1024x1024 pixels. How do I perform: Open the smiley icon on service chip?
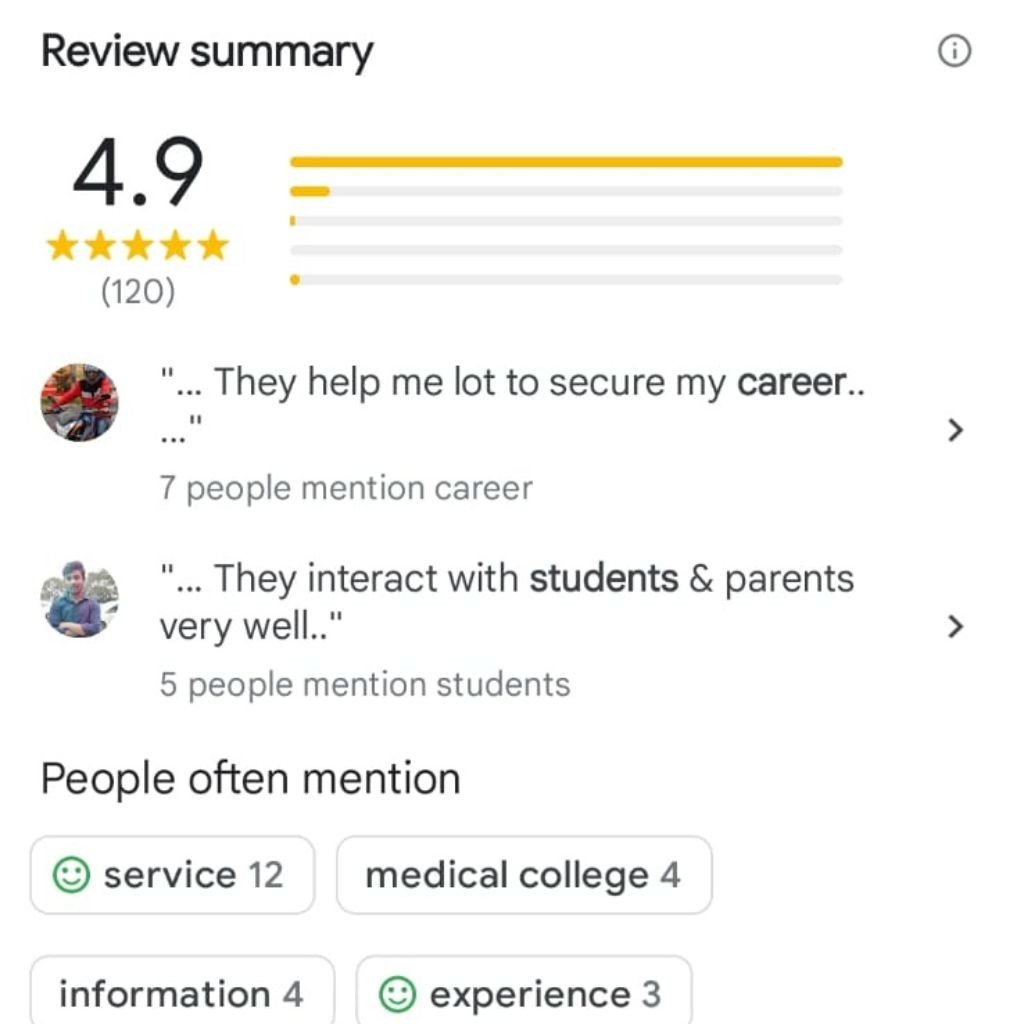click(x=70, y=875)
